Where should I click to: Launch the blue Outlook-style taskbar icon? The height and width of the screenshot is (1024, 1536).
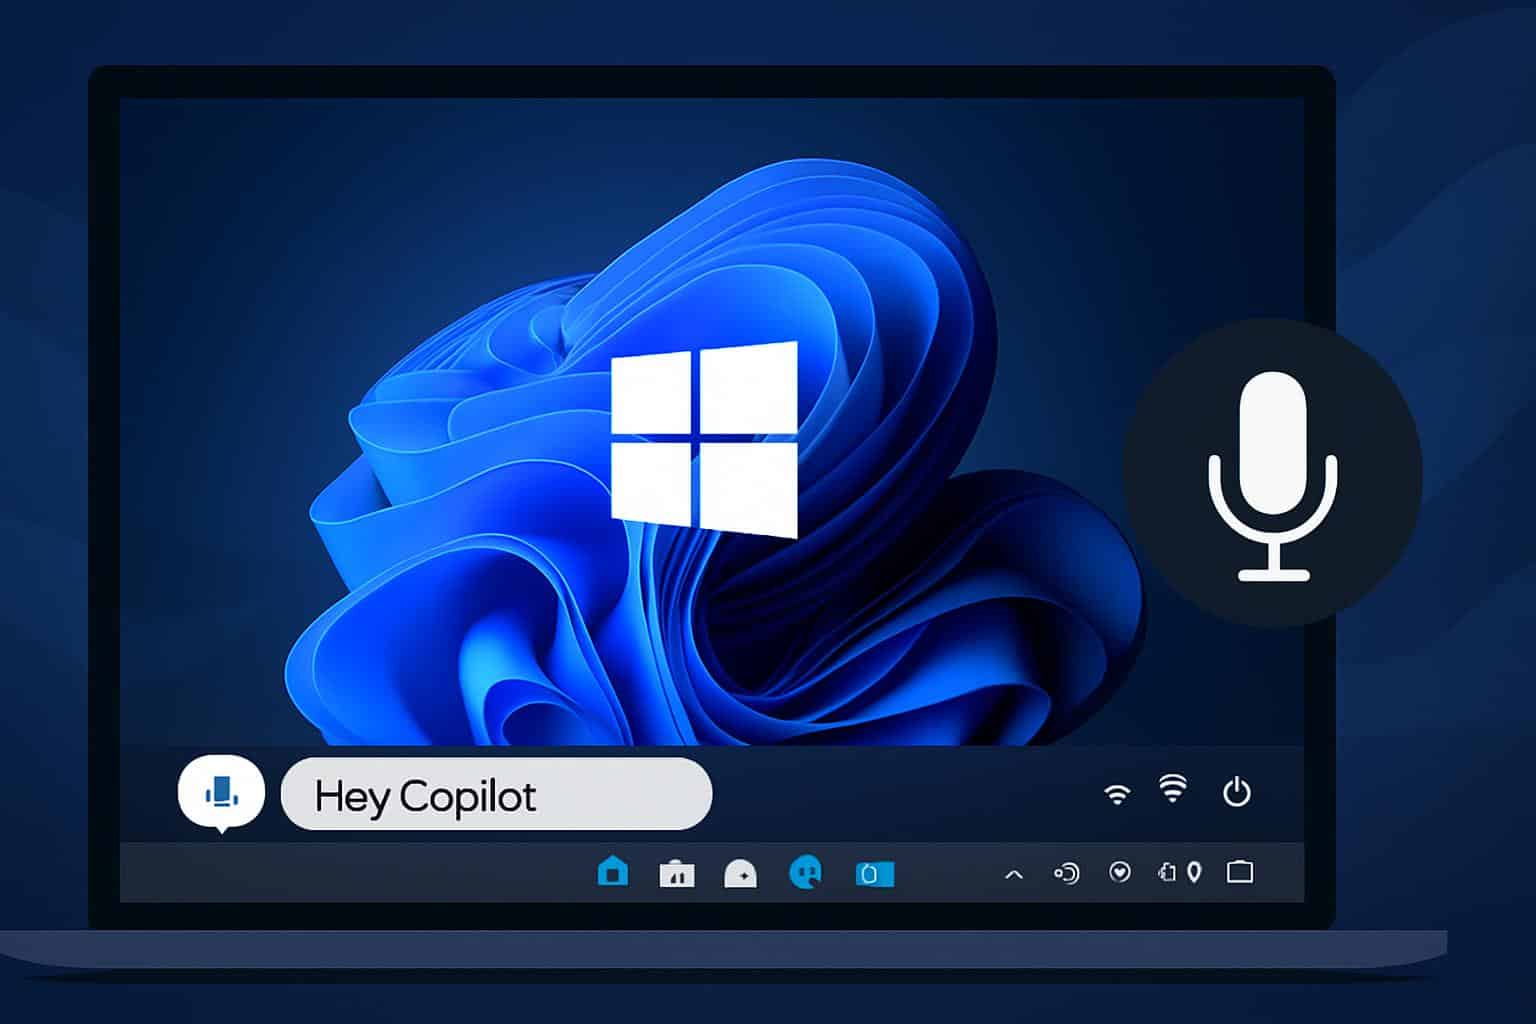(x=874, y=875)
